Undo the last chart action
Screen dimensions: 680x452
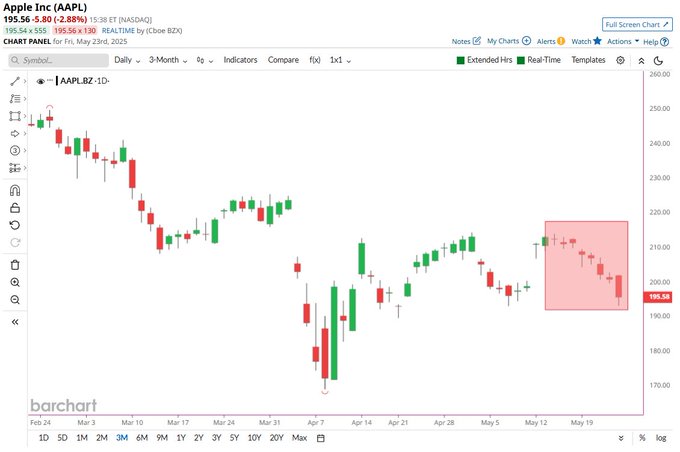point(15,225)
